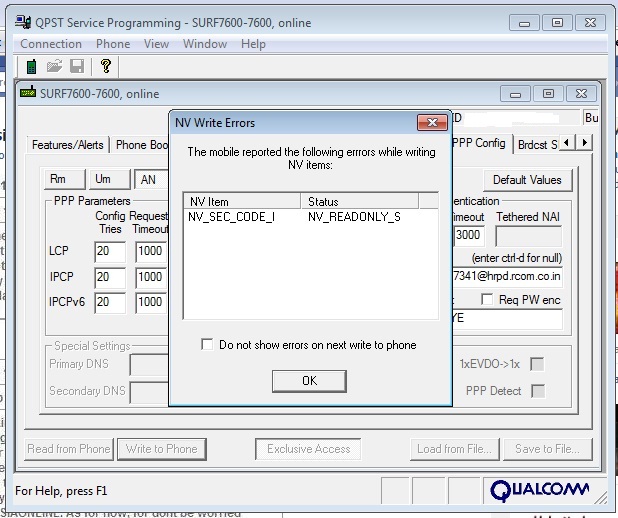Open the Connection menu
The height and width of the screenshot is (518, 618).
pos(51,44)
